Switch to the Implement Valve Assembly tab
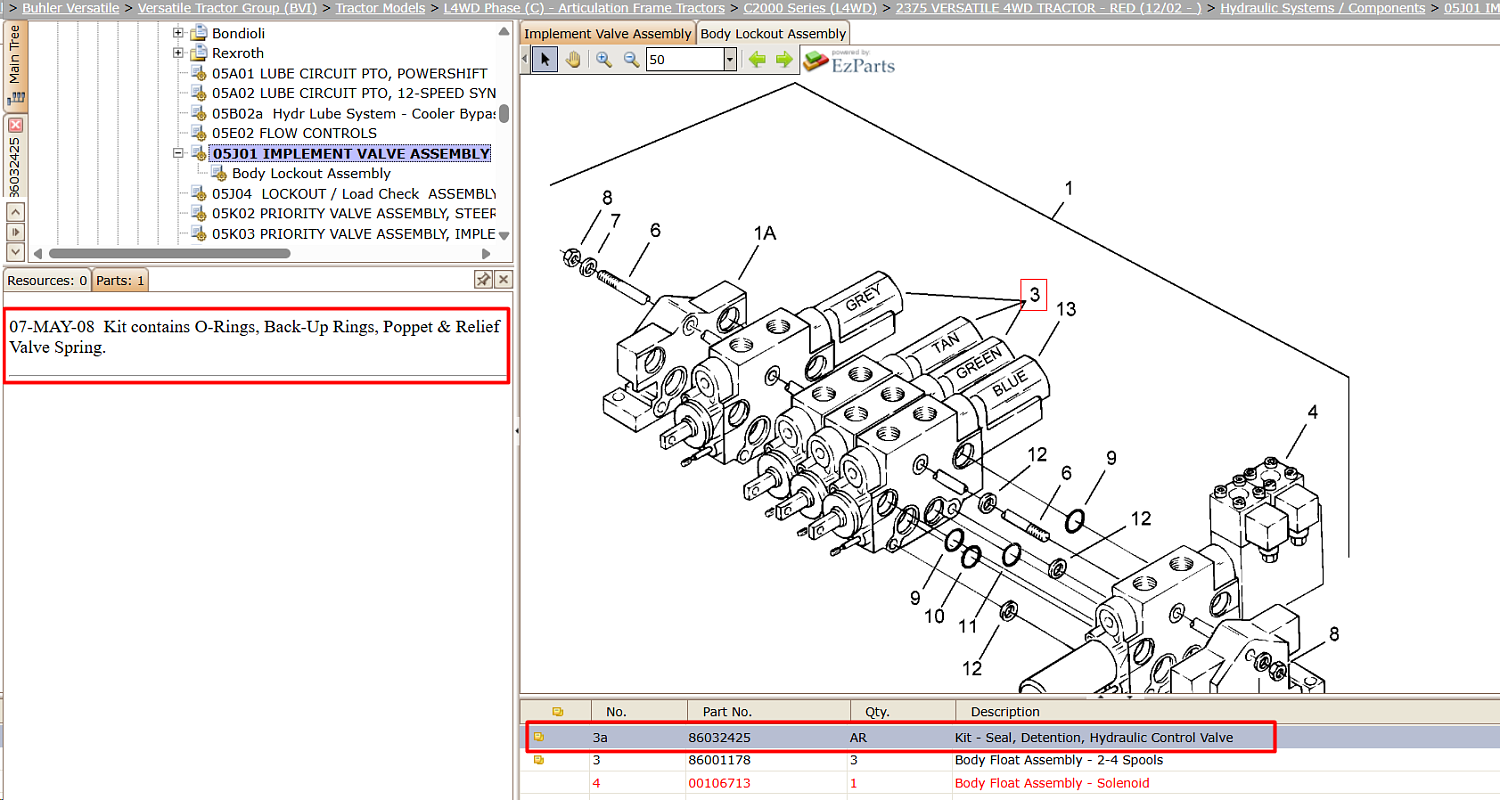Image resolution: width=1500 pixels, height=800 pixels. pyautogui.click(x=608, y=33)
